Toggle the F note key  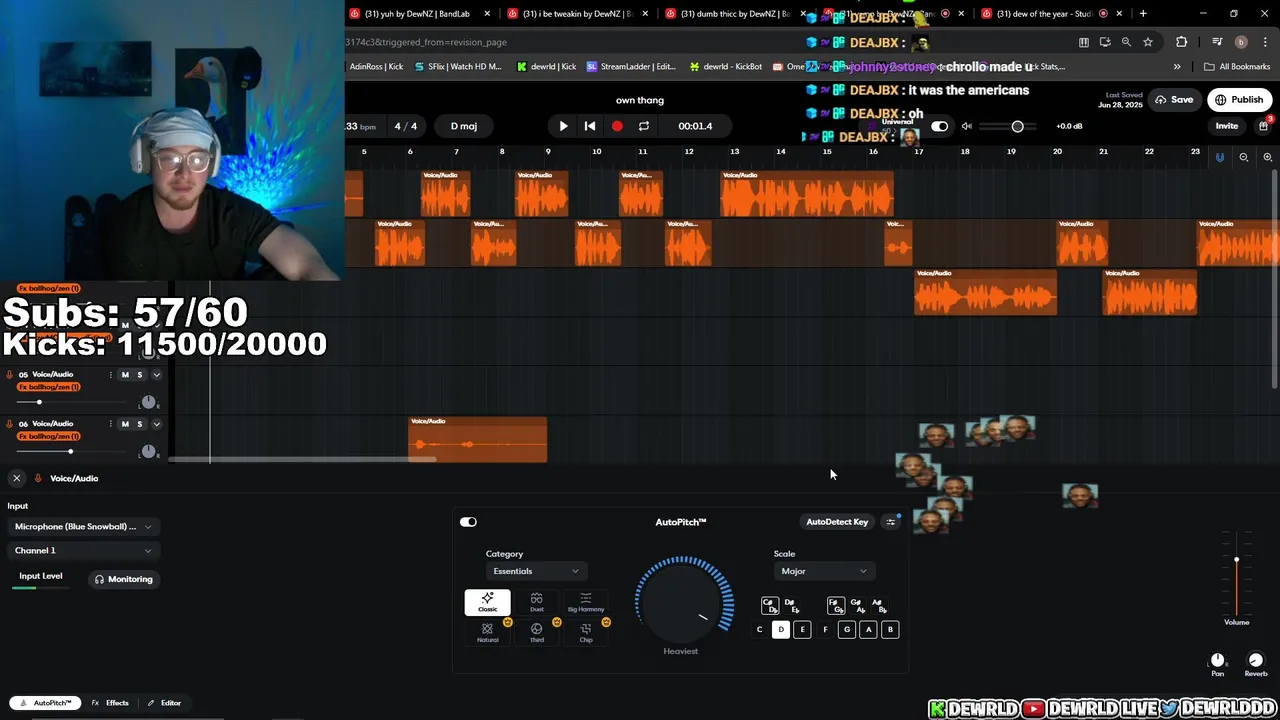coord(825,629)
